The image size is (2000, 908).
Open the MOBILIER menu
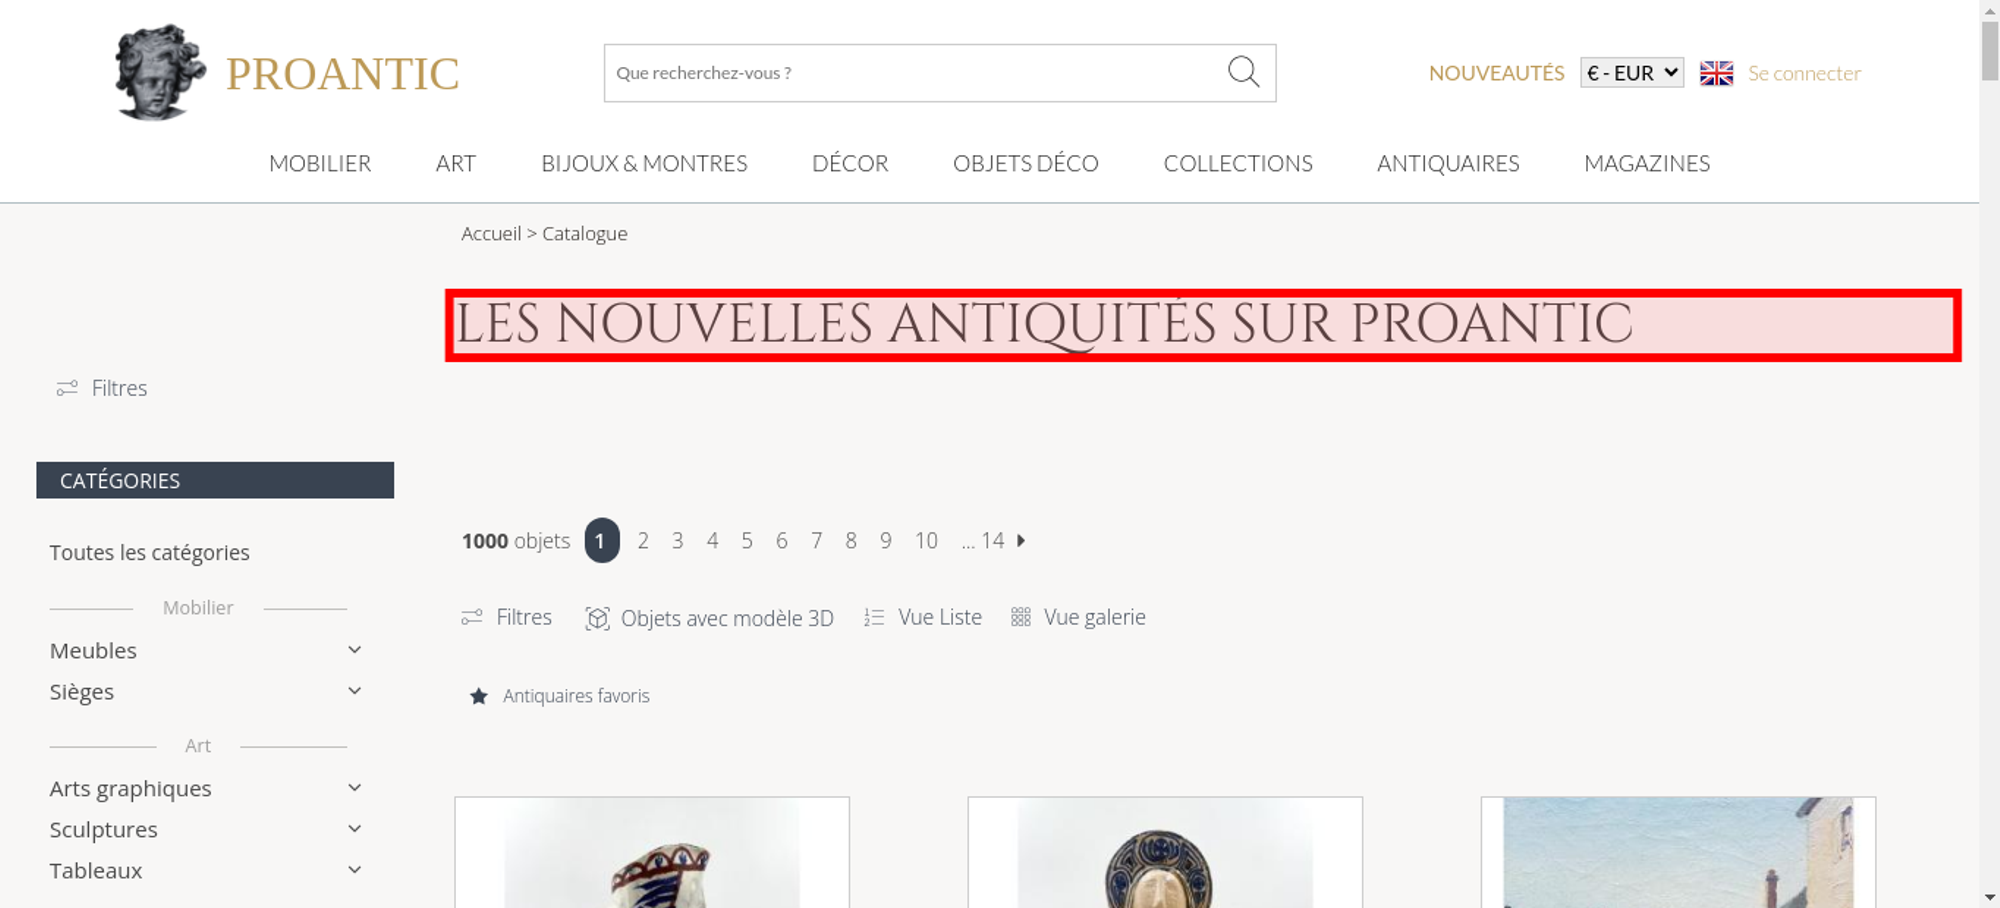point(320,163)
